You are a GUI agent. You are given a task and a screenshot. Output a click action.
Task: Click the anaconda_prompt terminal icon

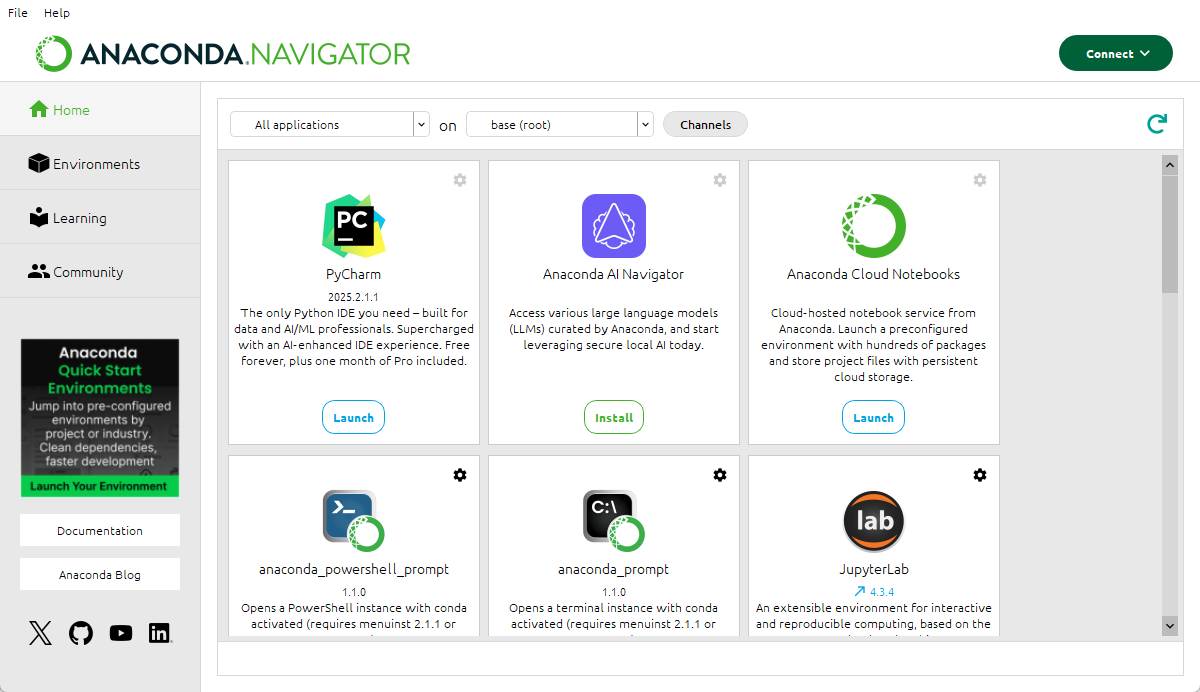coord(614,521)
